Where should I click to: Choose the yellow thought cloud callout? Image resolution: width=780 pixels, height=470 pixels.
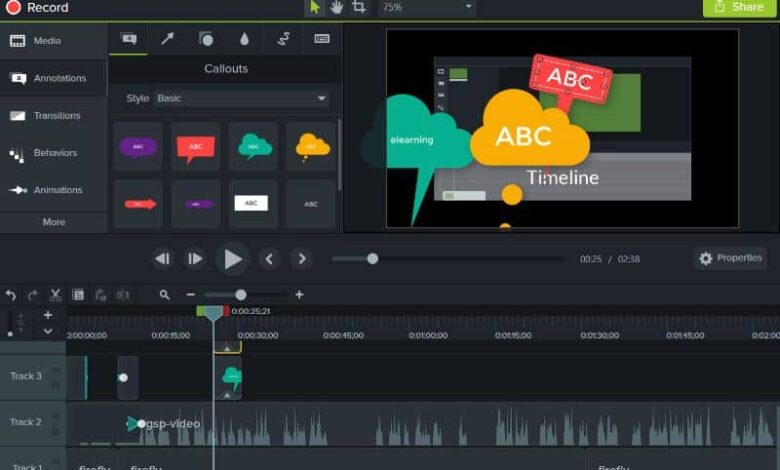(311, 147)
